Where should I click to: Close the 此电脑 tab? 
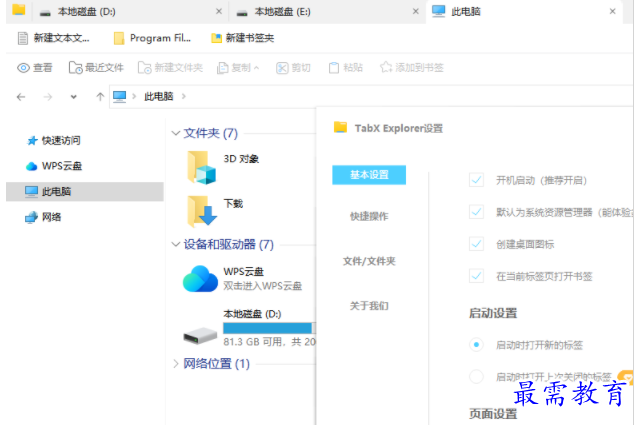pyautogui.click(x=612, y=11)
